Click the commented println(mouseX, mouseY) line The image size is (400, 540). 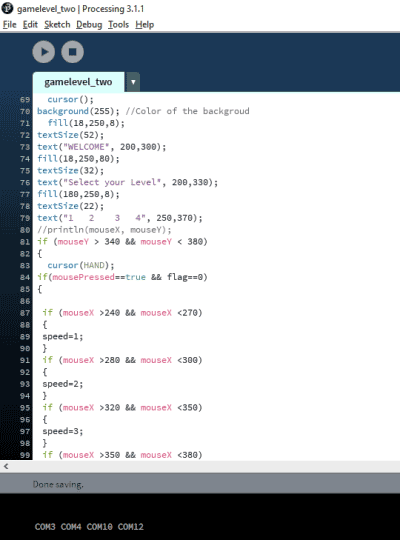(x=104, y=230)
